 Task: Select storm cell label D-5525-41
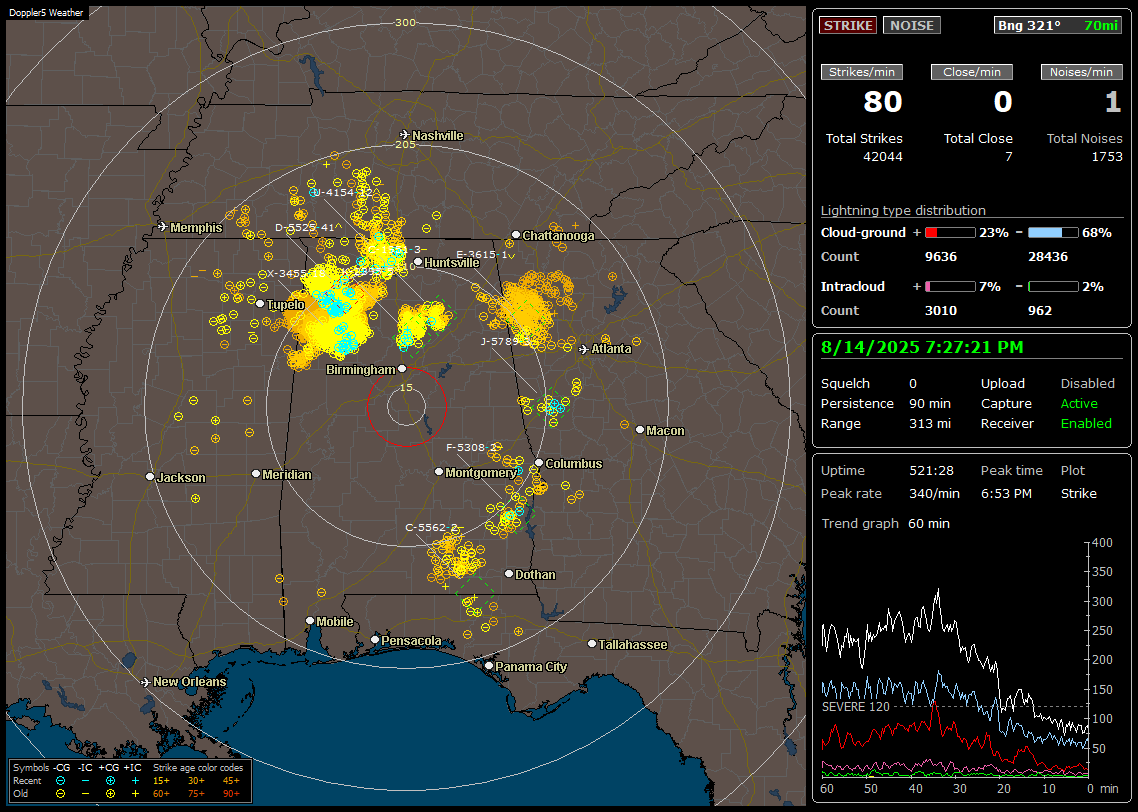306,227
